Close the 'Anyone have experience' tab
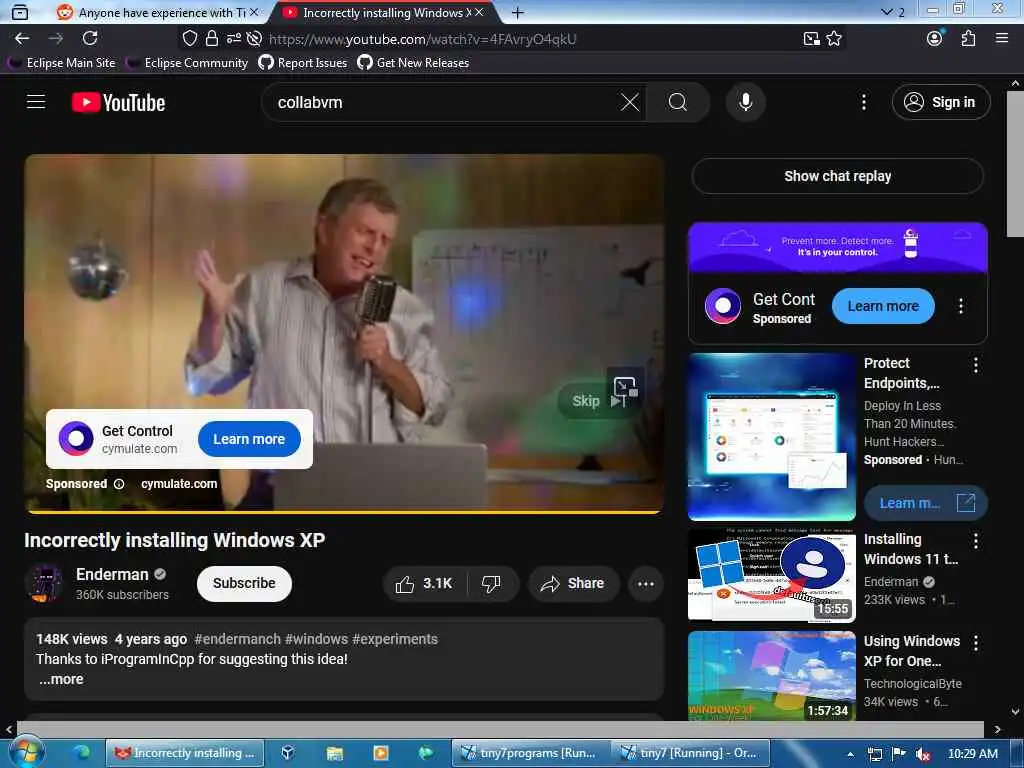Image resolution: width=1024 pixels, height=768 pixels. 254,12
